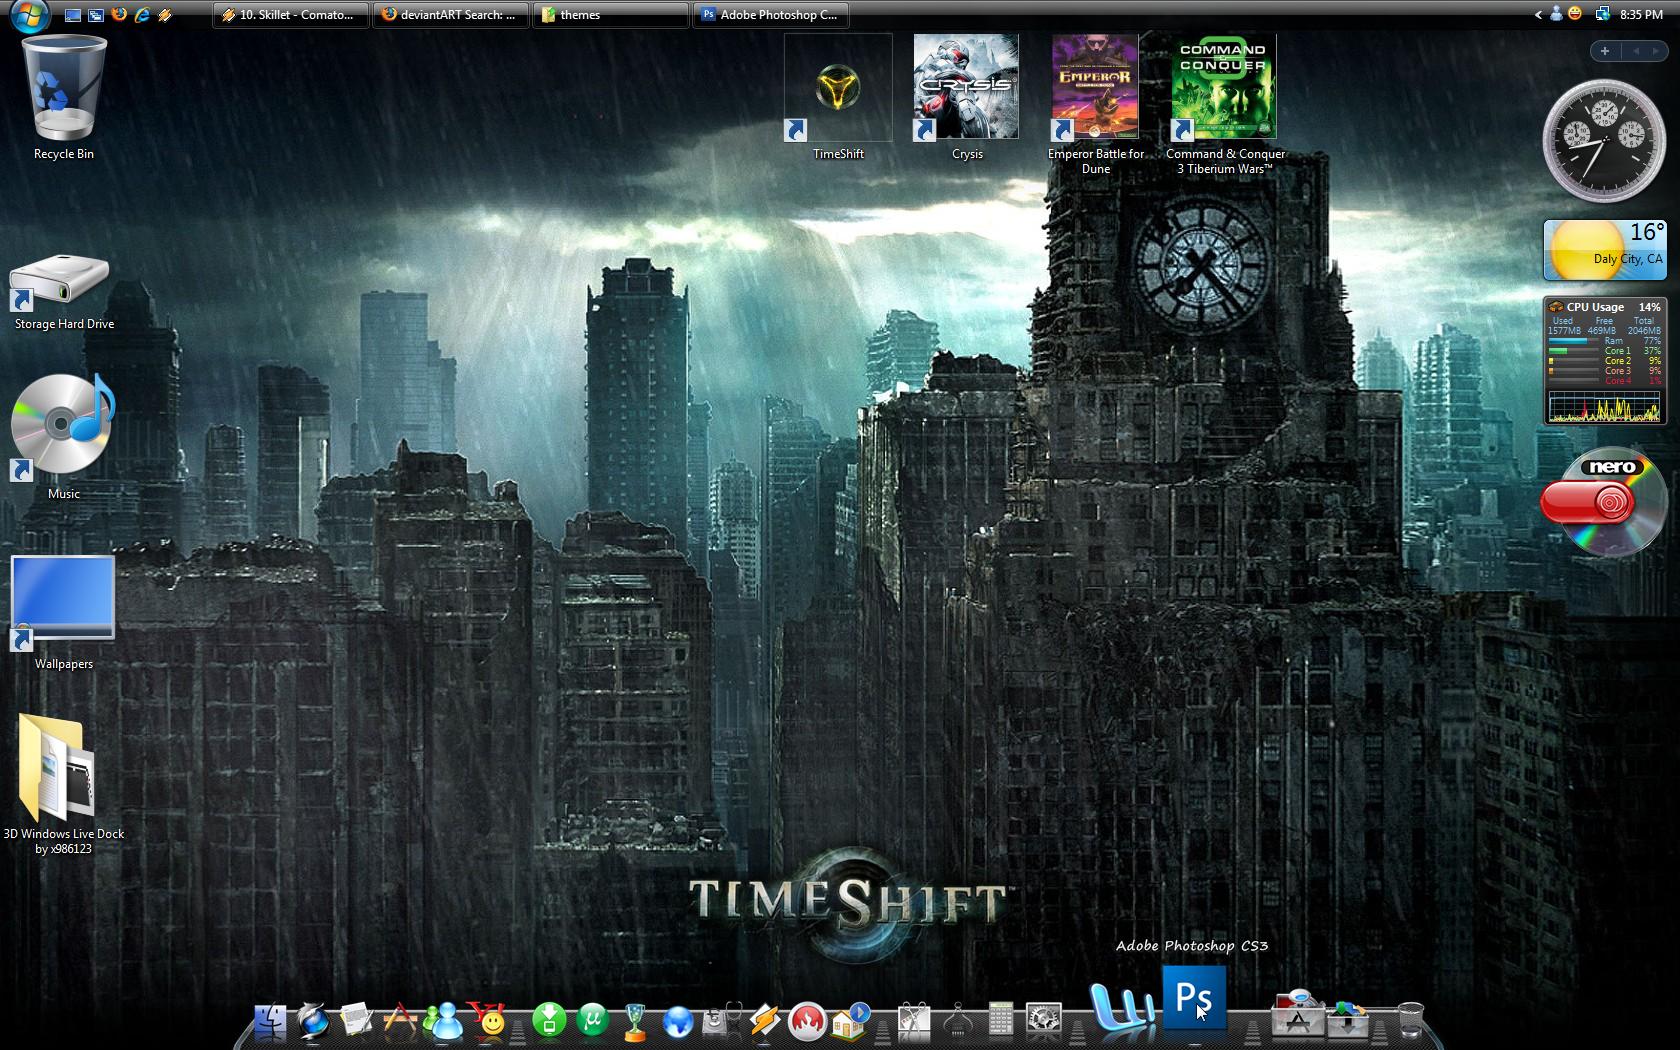Open the green trophy goblet dock icon
1680x1050 pixels.
pos(635,1021)
